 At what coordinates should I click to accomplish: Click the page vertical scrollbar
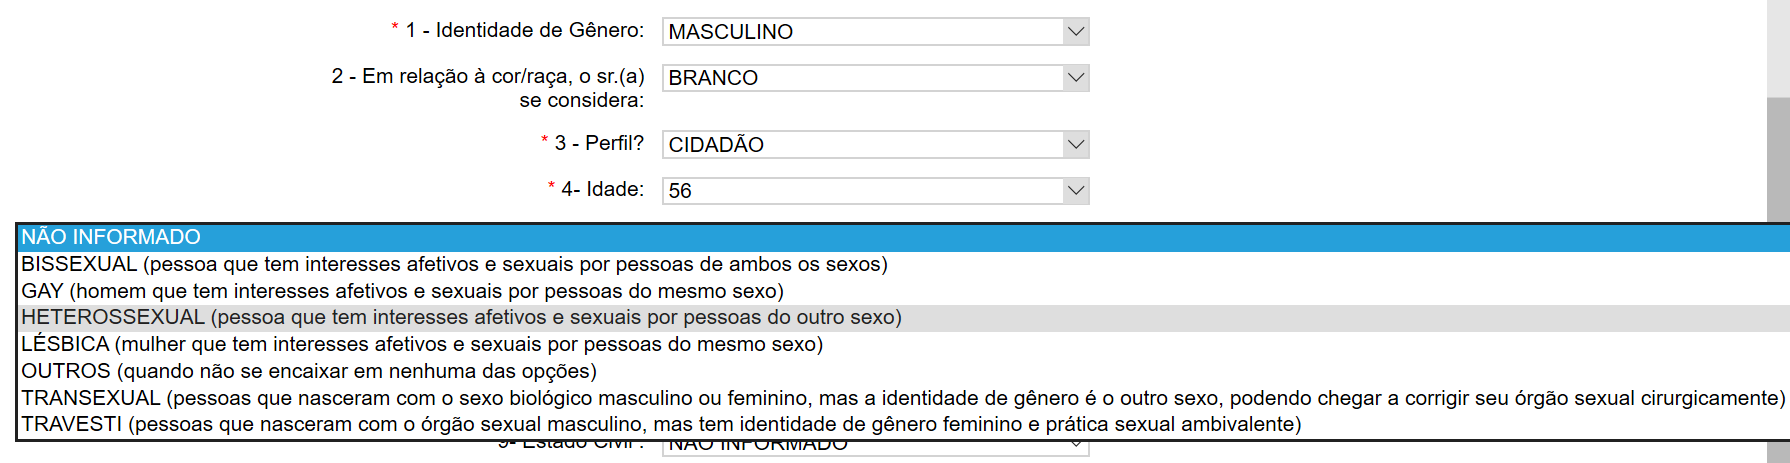pyautogui.click(x=1778, y=150)
